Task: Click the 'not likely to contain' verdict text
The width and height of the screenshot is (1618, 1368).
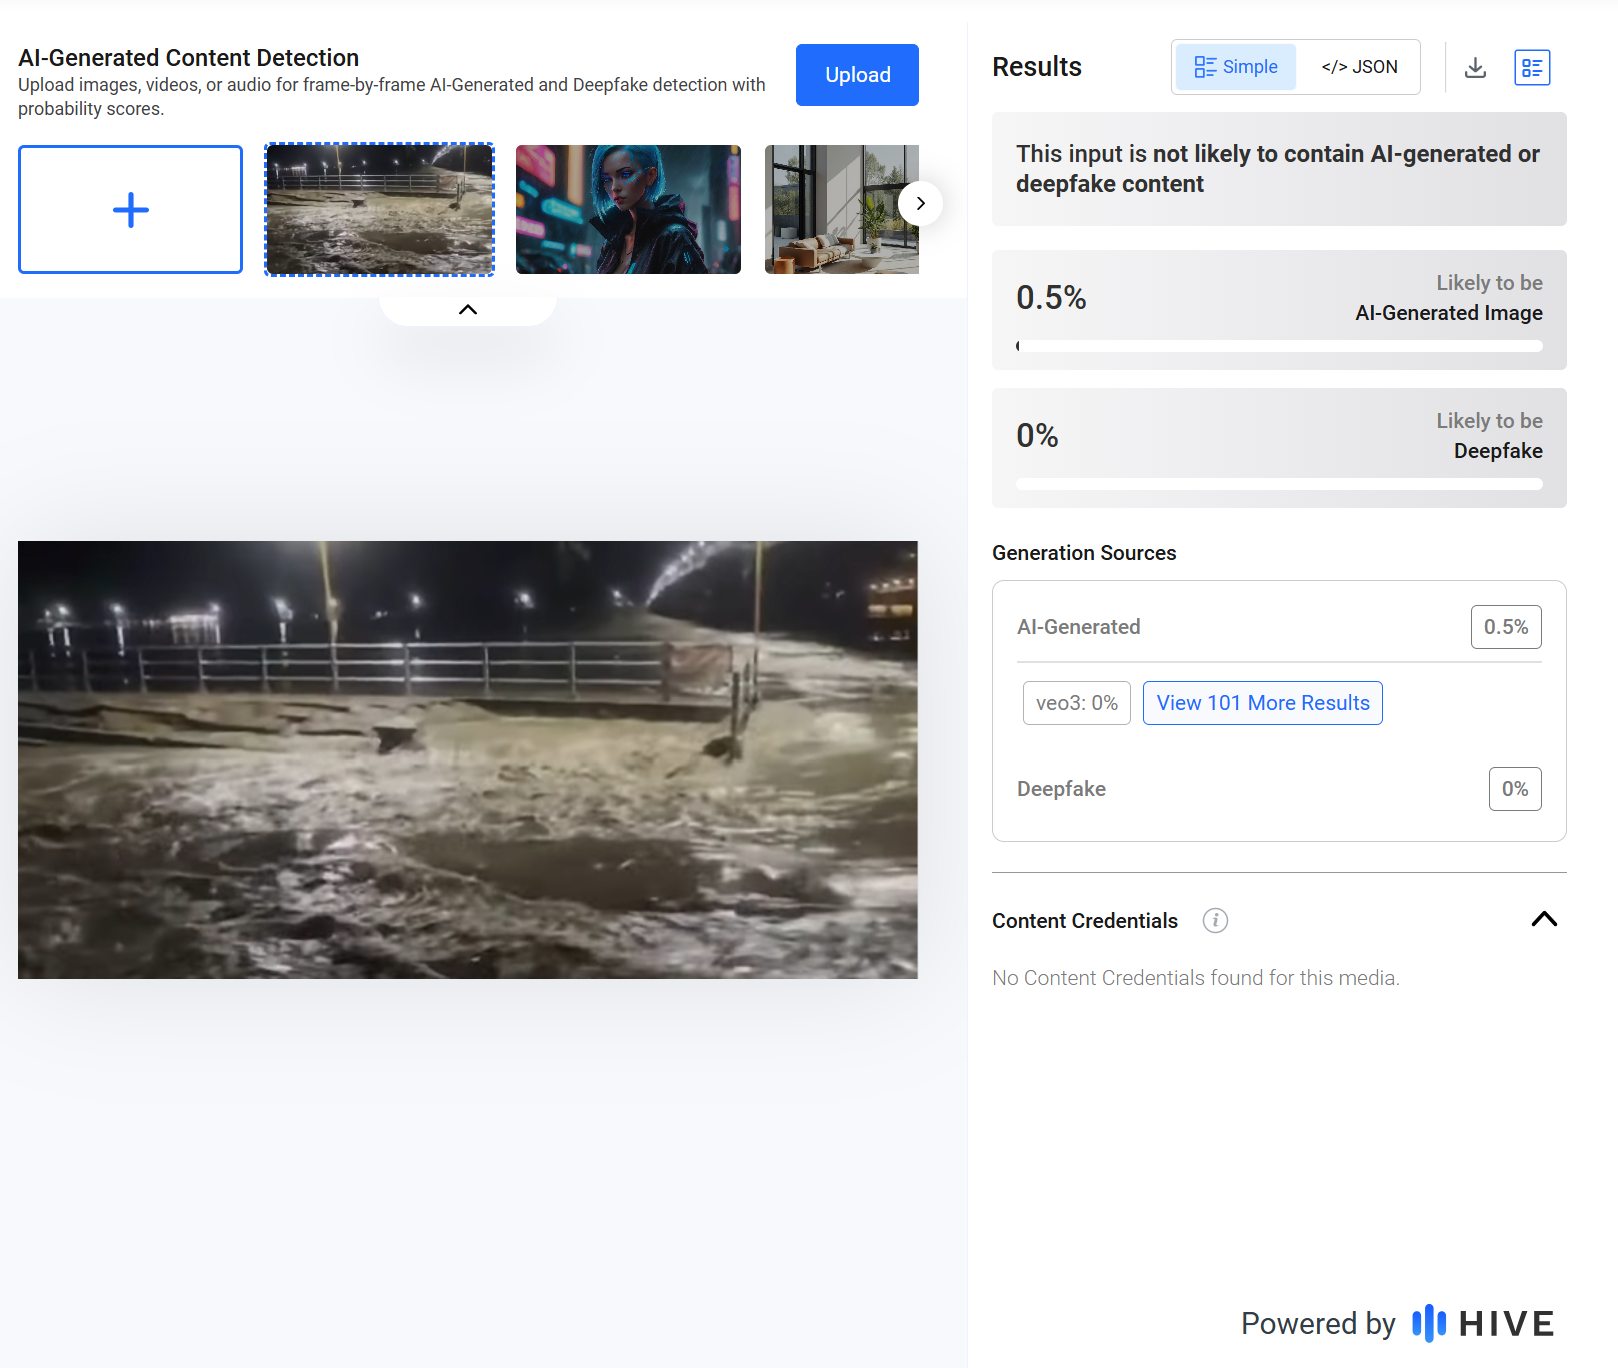Action: point(1278,169)
